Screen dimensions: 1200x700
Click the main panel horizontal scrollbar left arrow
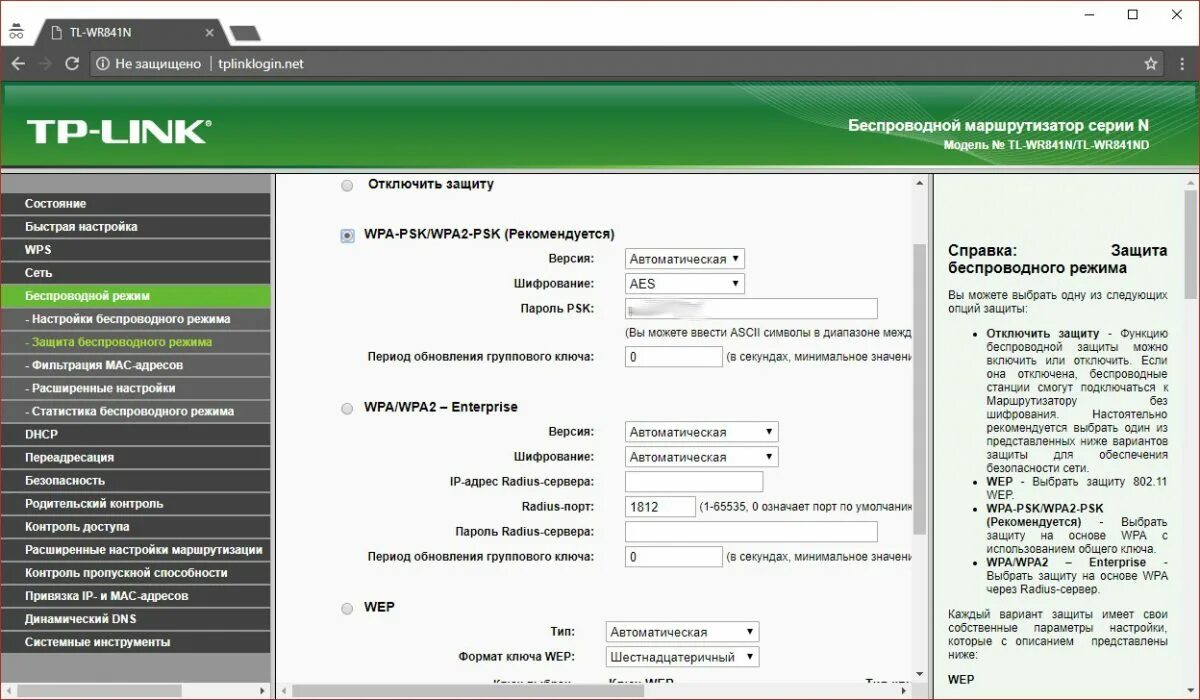[x=283, y=691]
